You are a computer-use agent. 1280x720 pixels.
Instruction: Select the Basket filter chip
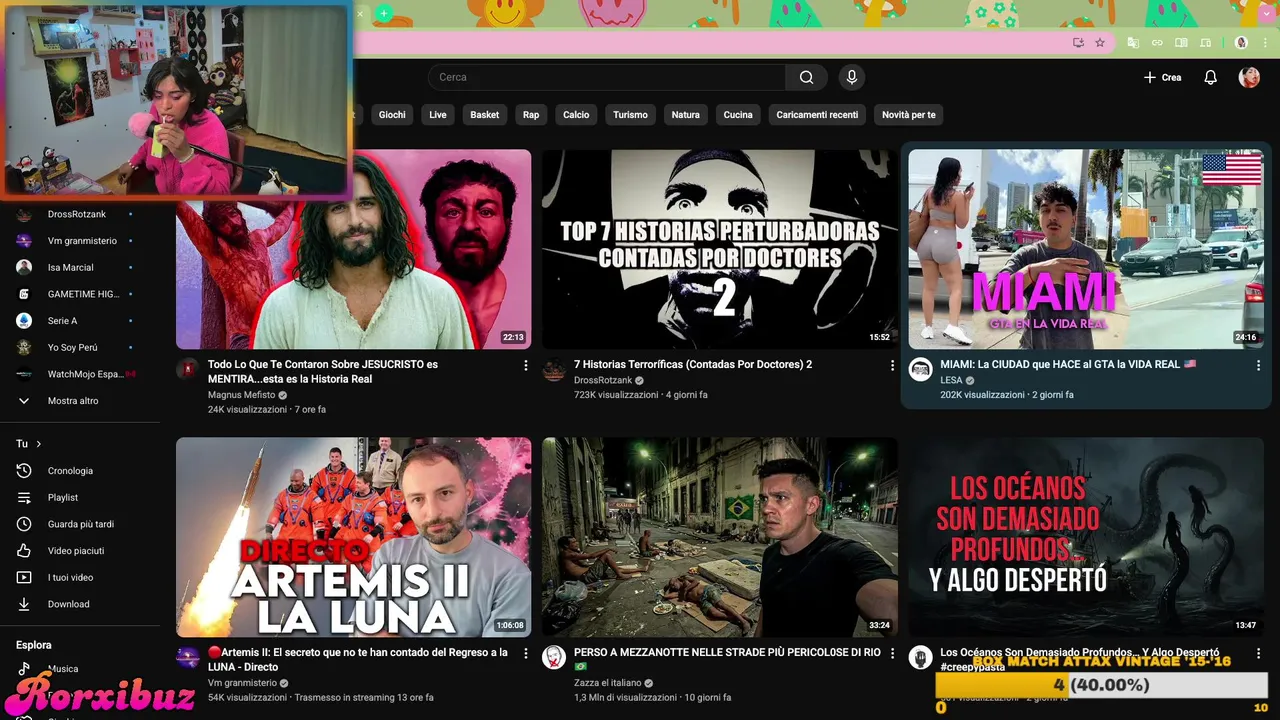tap(485, 115)
